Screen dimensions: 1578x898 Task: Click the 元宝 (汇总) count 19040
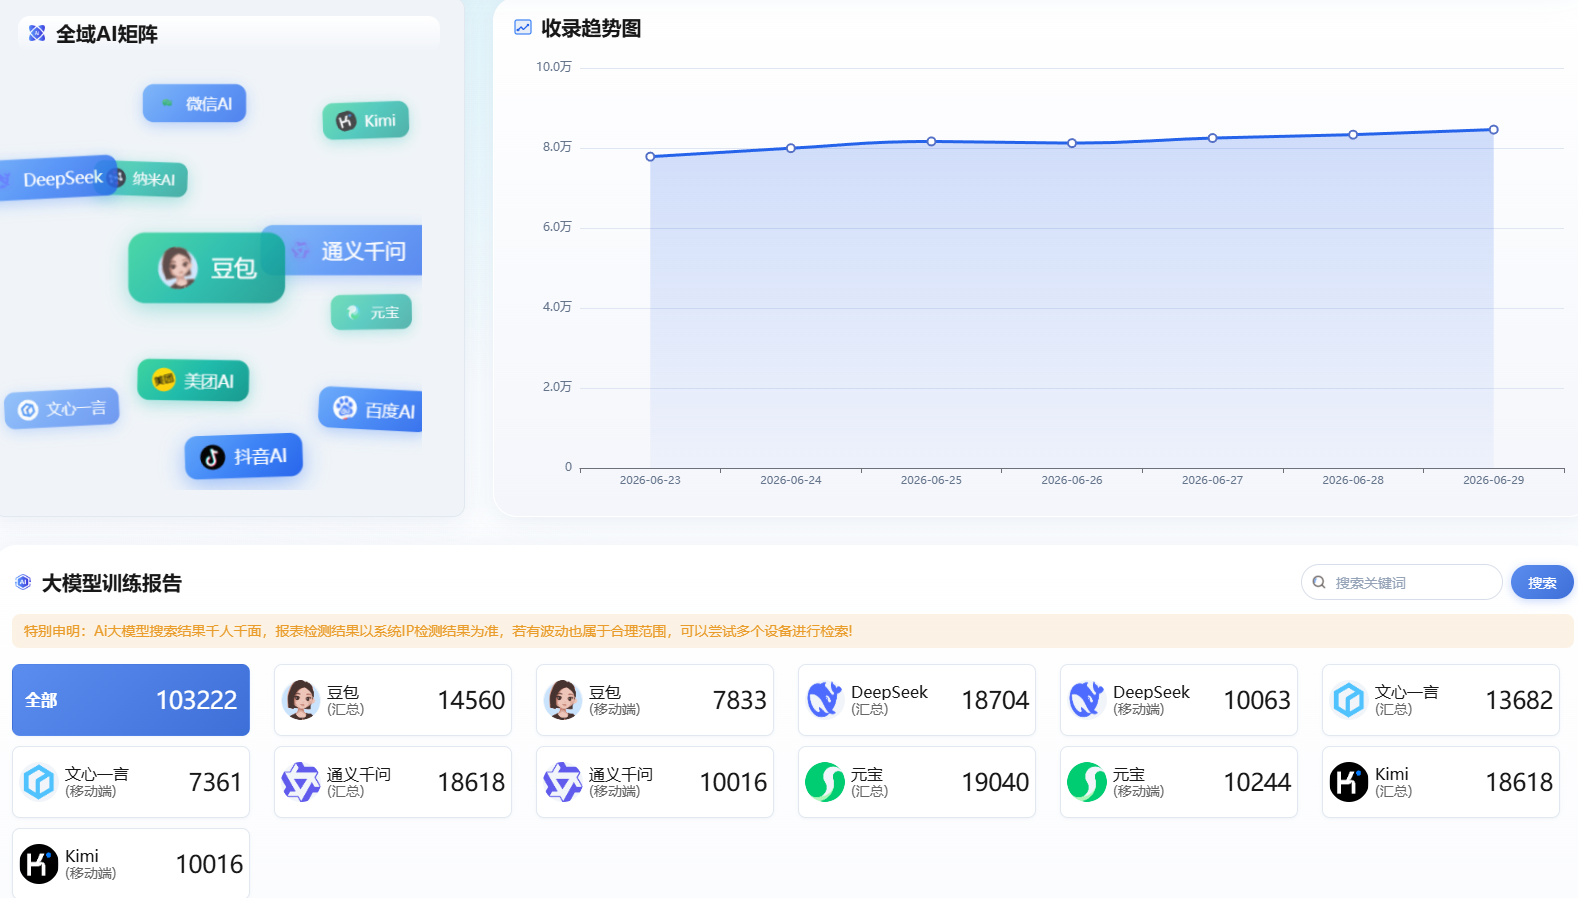[995, 782]
